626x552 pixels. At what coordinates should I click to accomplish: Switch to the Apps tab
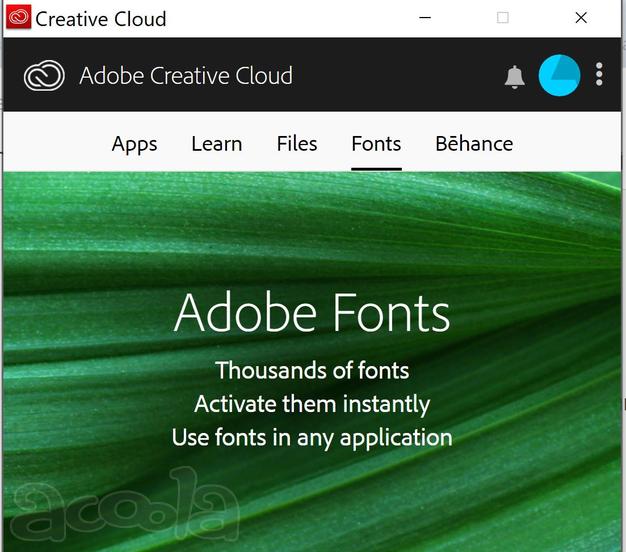point(135,144)
